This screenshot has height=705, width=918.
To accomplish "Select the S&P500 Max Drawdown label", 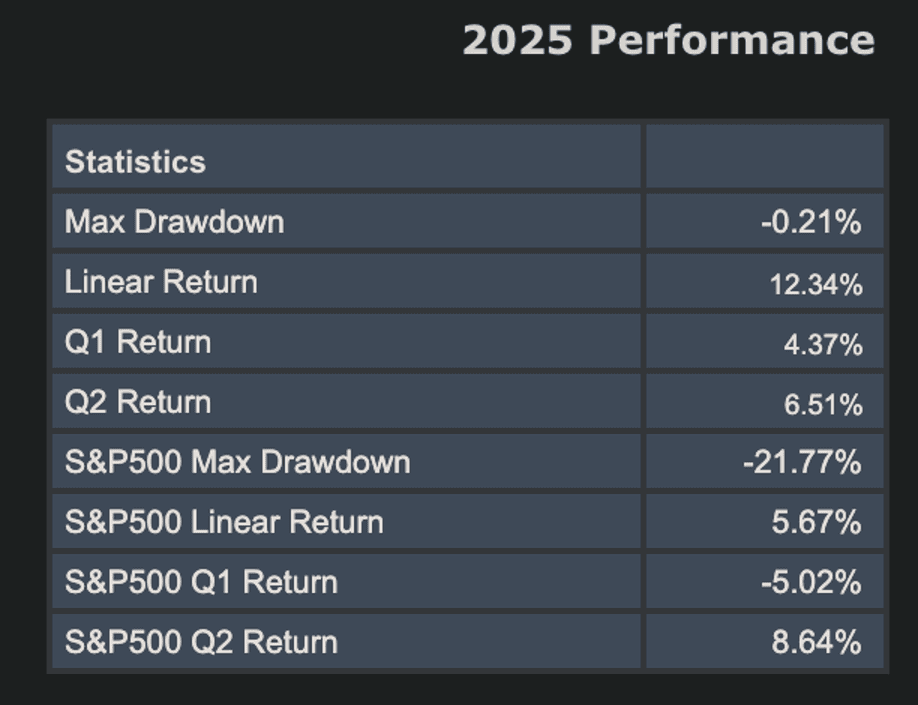I will click(237, 462).
